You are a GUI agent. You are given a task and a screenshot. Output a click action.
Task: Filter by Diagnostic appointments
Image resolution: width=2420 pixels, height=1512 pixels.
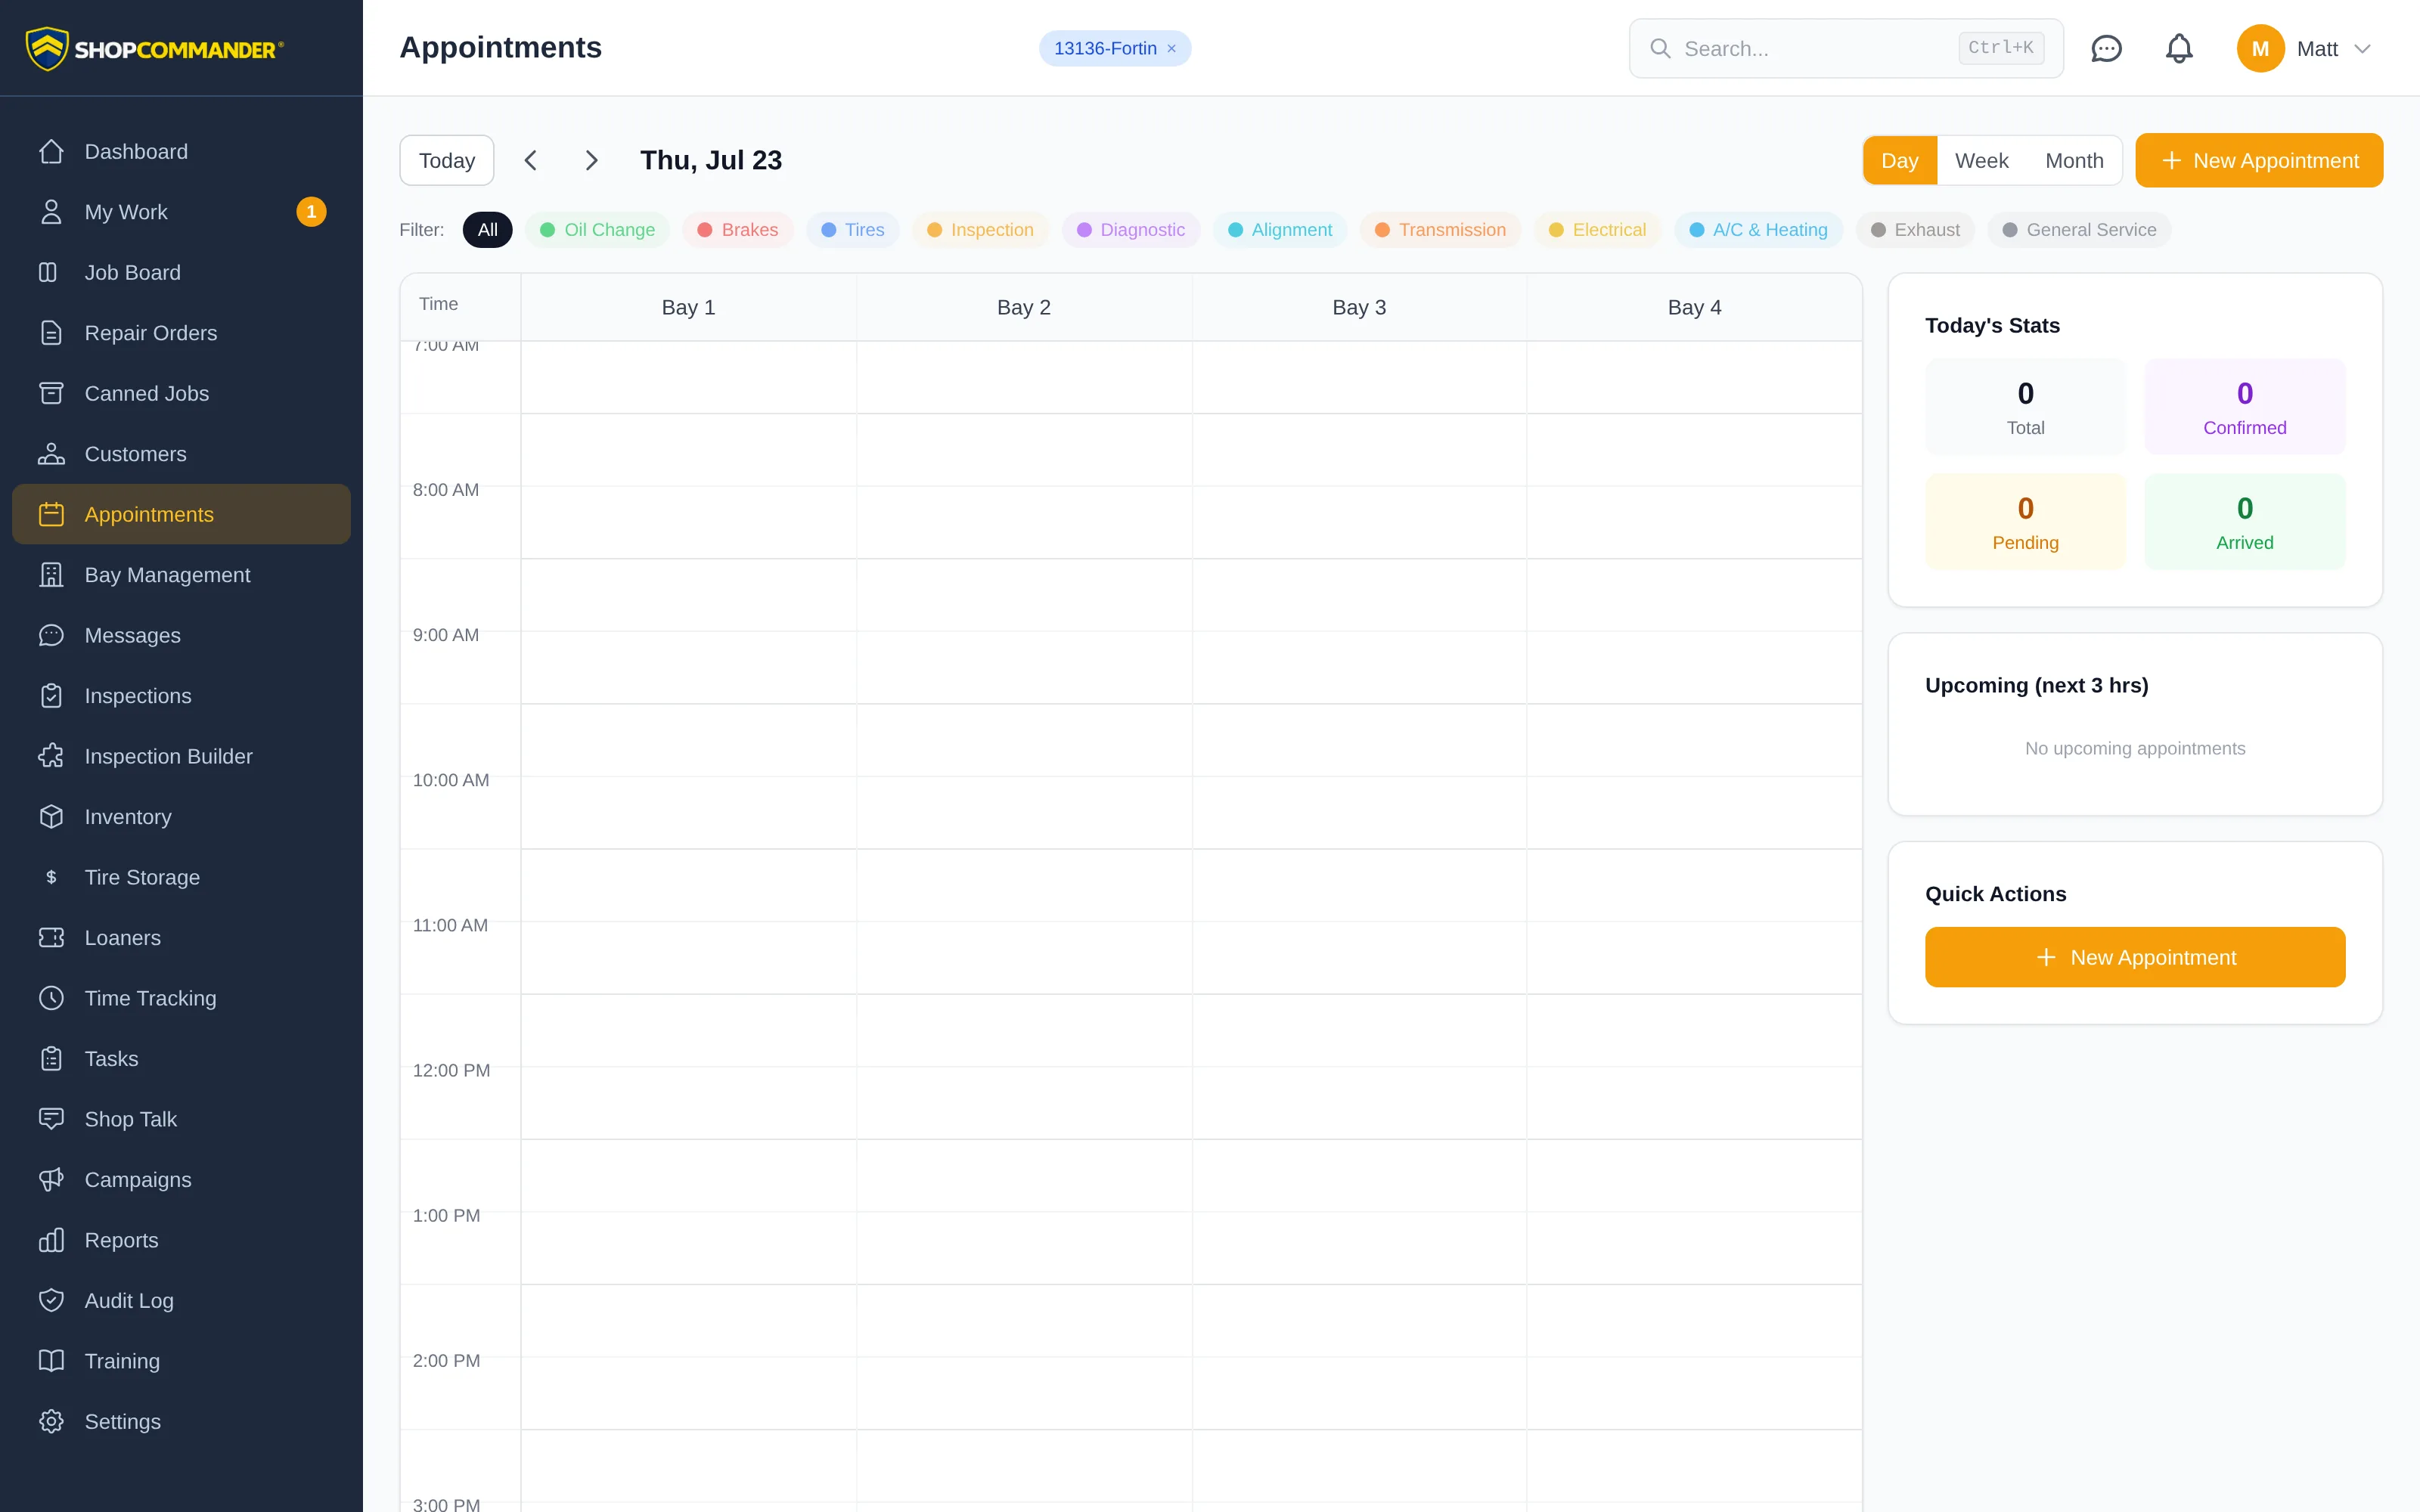coord(1130,230)
